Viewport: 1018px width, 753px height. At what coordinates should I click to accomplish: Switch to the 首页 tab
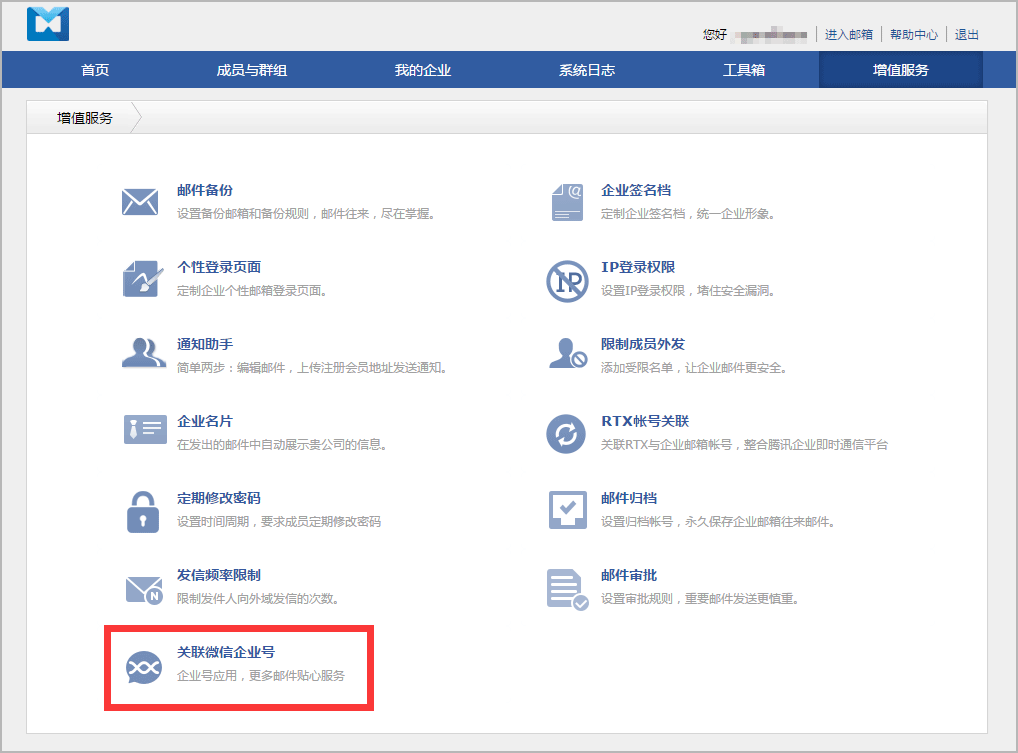coord(95,70)
